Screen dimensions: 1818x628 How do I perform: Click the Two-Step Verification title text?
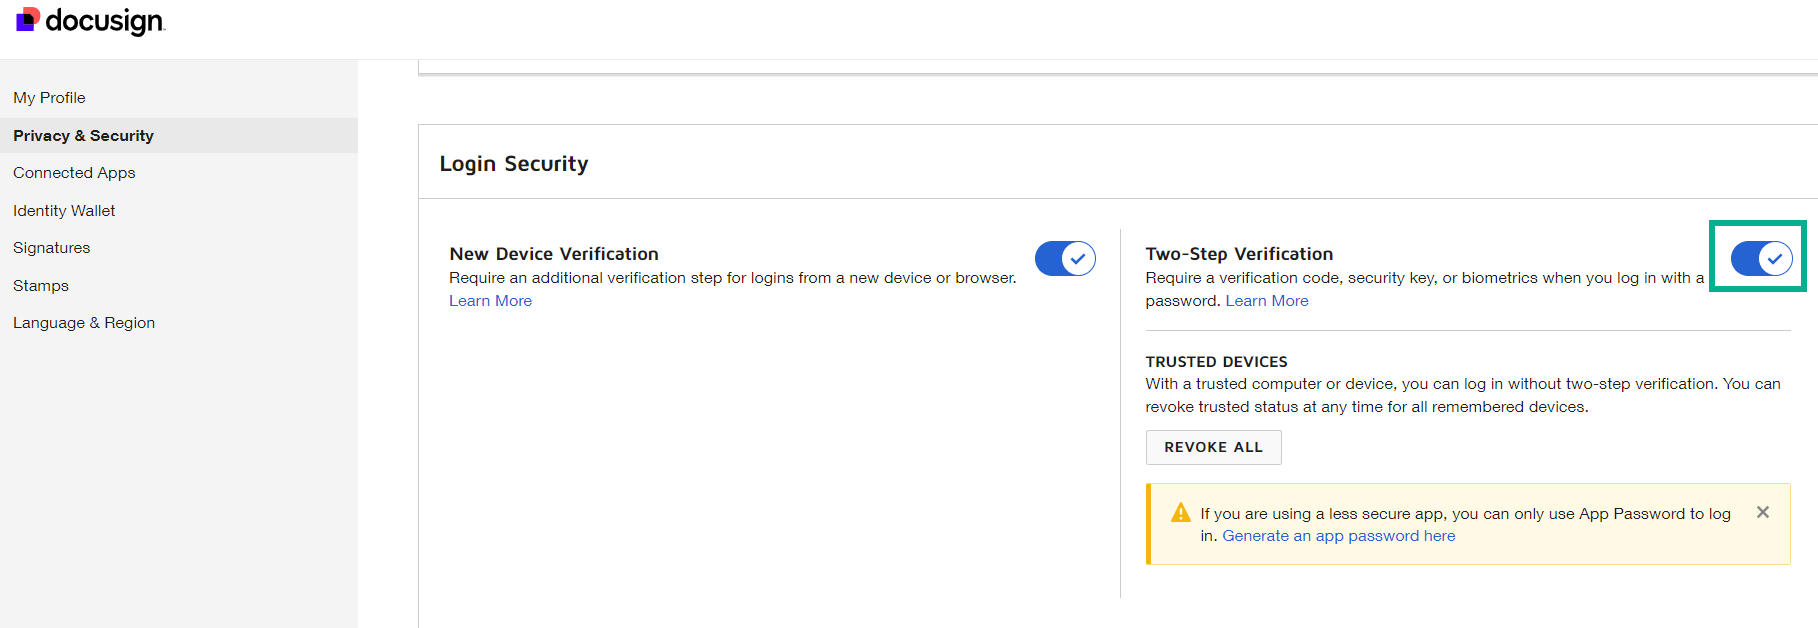1239,254
